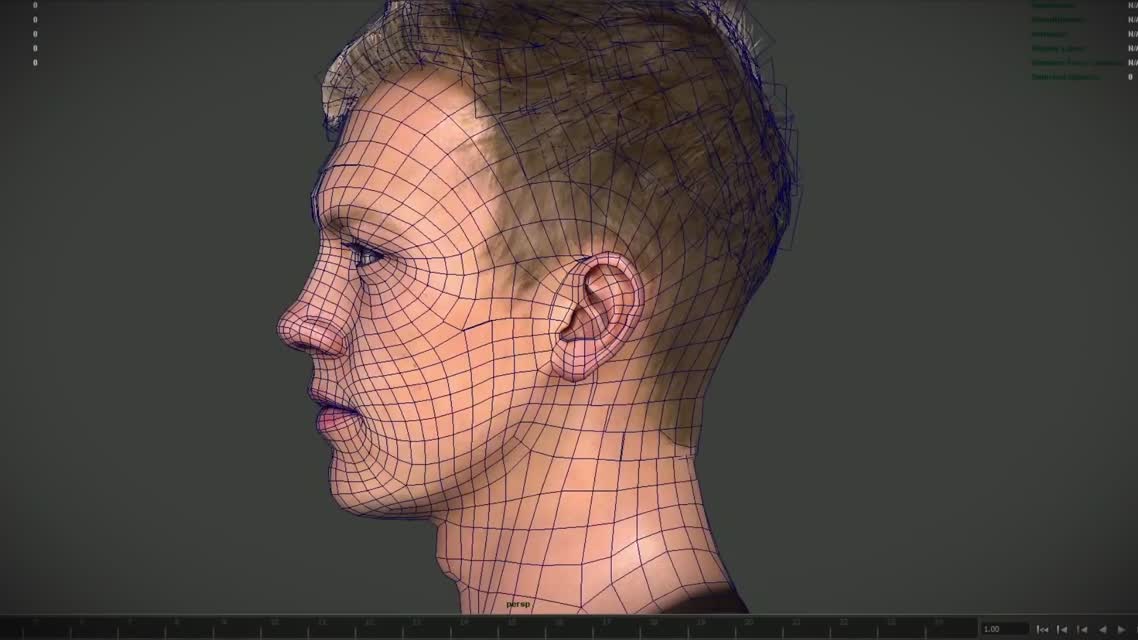Step back one frame button
1138x640 pixels.
tap(1062, 629)
